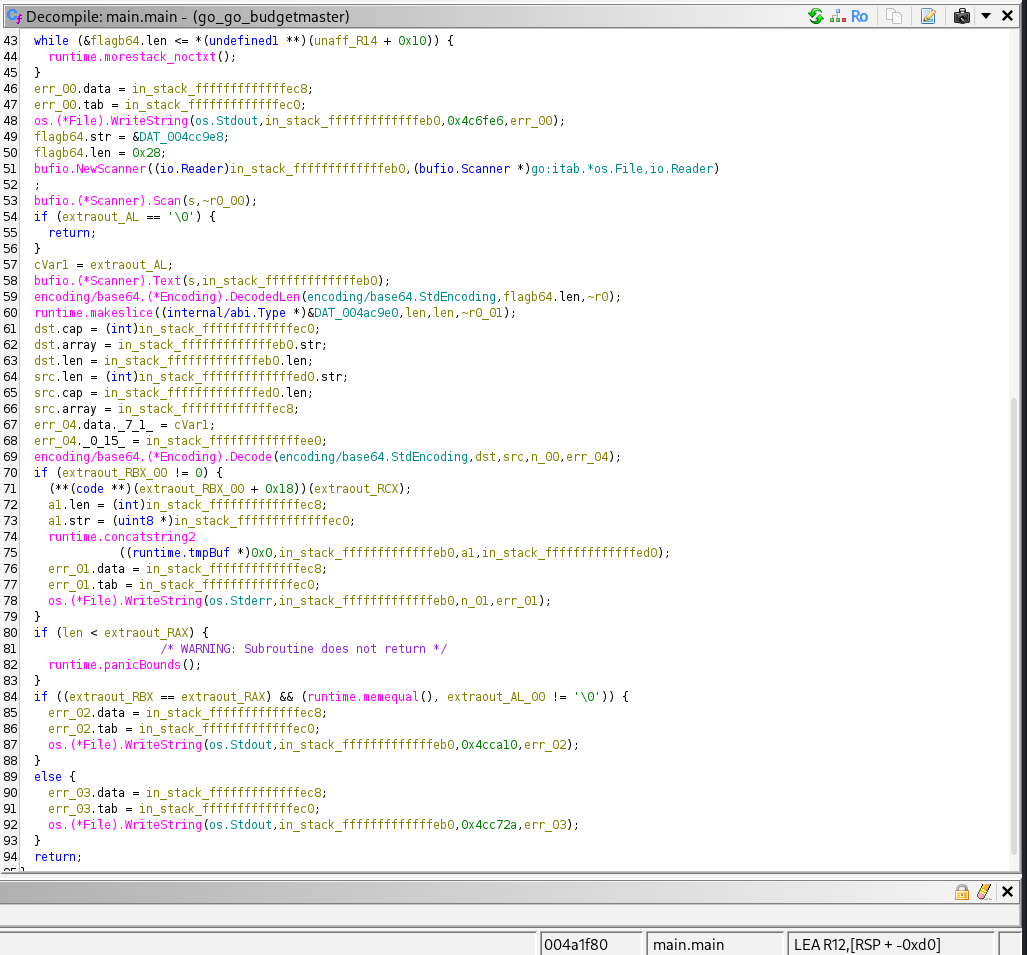The width and height of the screenshot is (1027, 955).
Task: Click the else keyword on line 89
Action: click(x=48, y=777)
